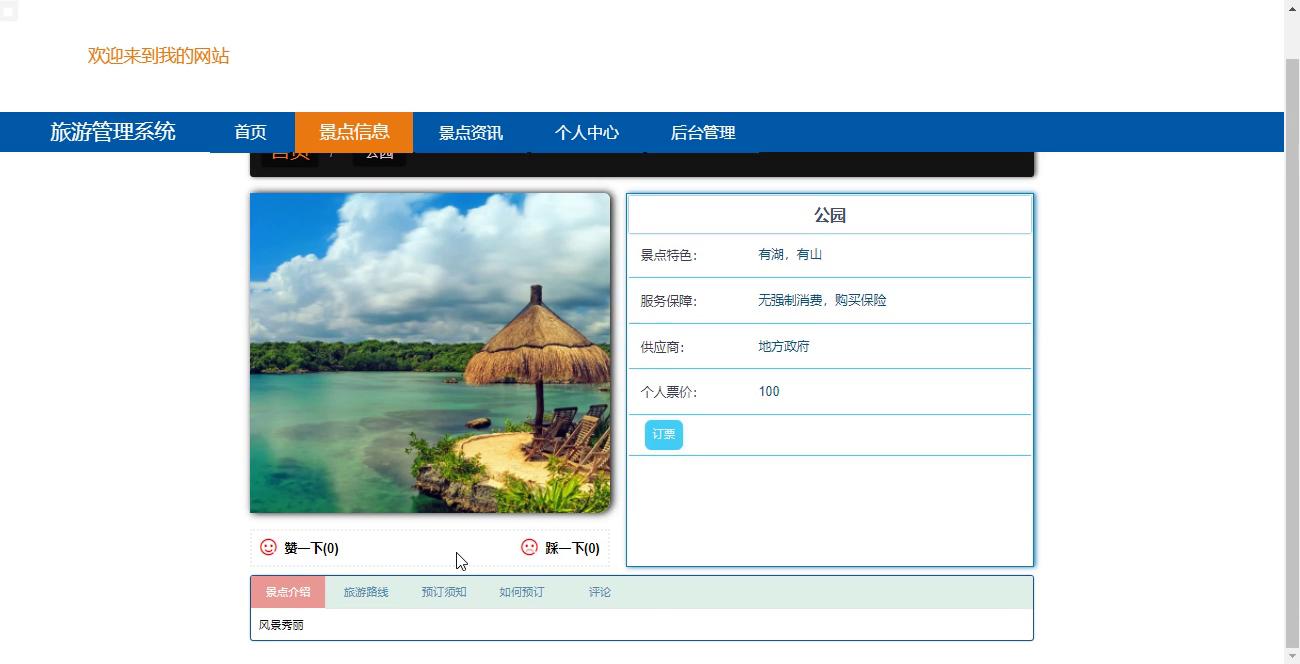This screenshot has width=1300, height=664.
Task: Go to 首页 in the navigation bar
Action: pos(250,132)
